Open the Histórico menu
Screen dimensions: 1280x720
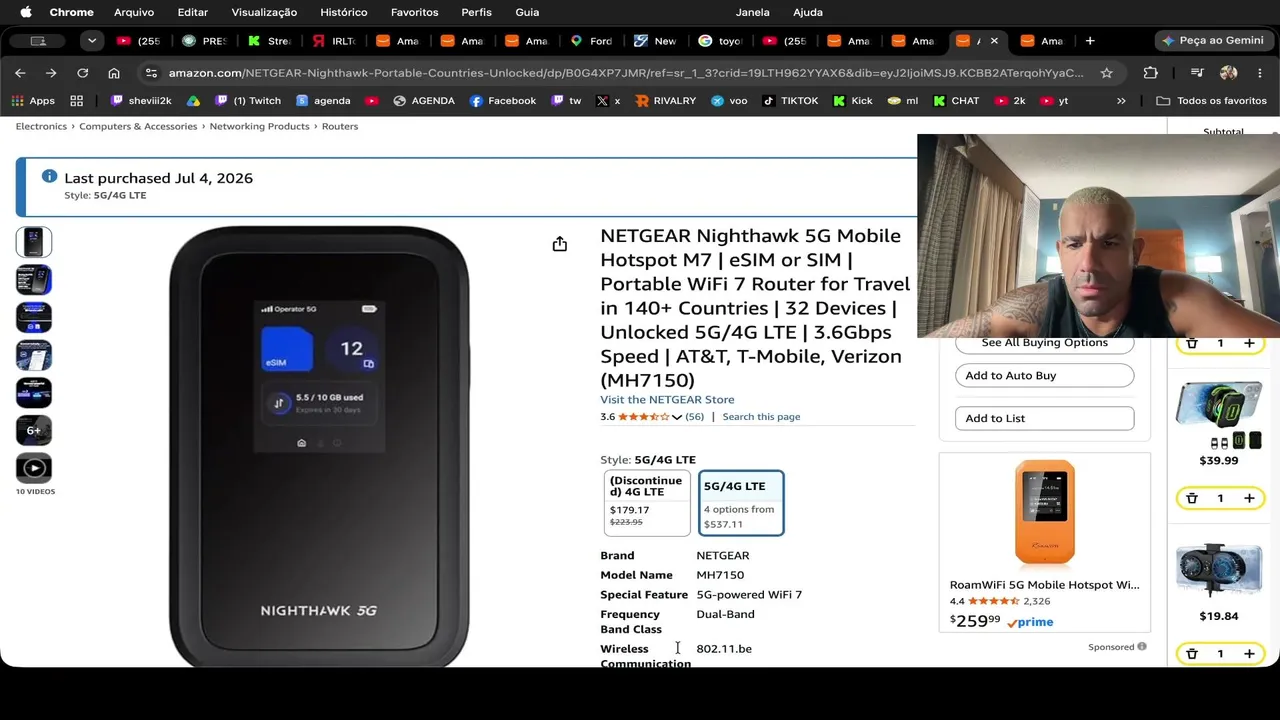(x=344, y=12)
